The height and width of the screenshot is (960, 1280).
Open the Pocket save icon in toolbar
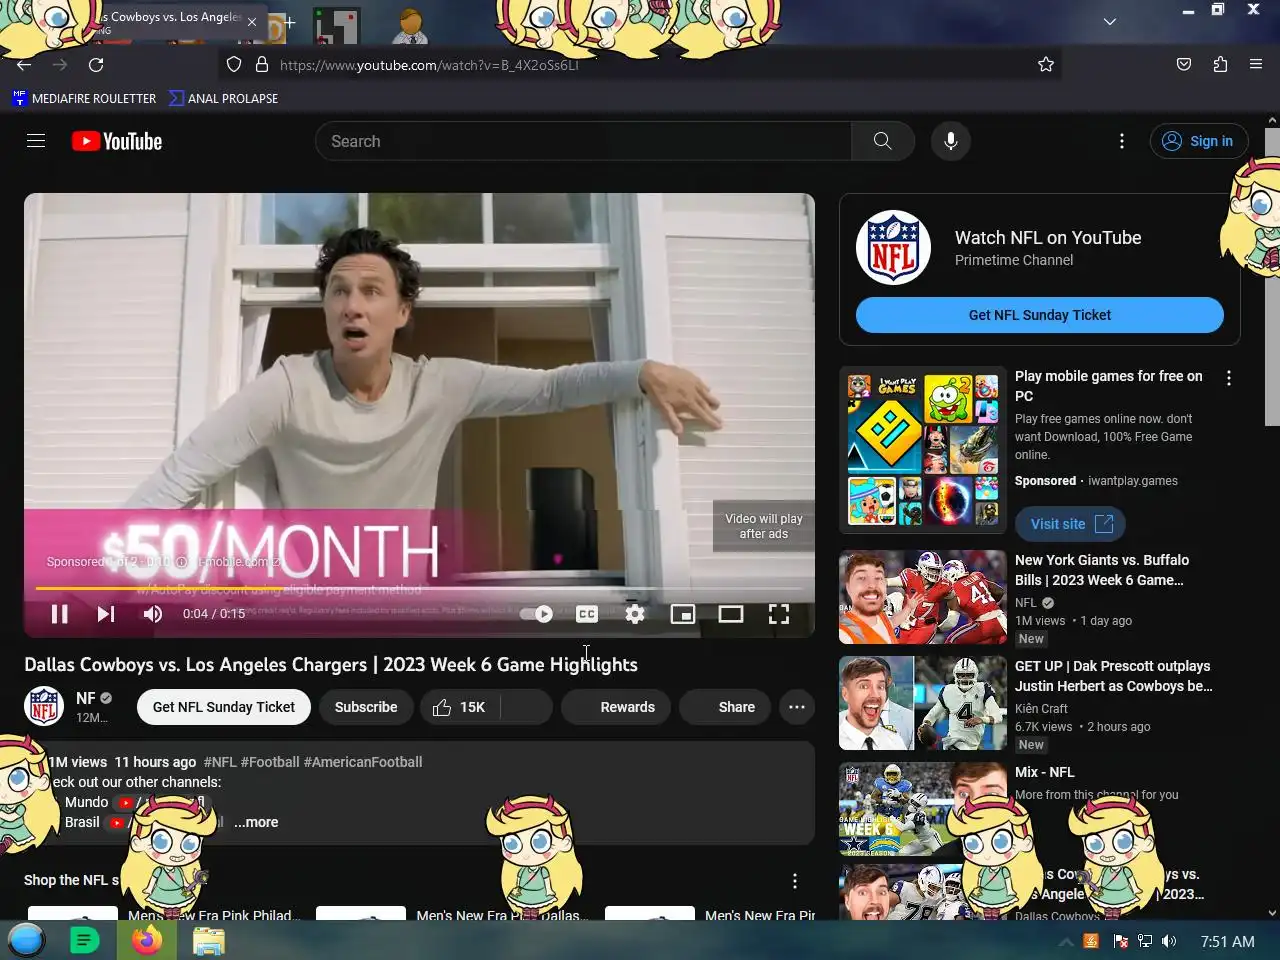[1184, 64]
